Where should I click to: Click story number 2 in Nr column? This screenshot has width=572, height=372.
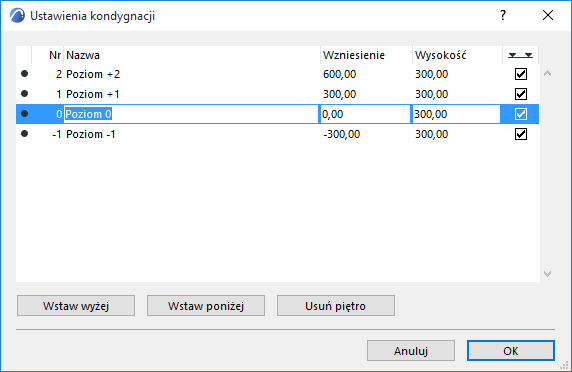click(x=59, y=74)
